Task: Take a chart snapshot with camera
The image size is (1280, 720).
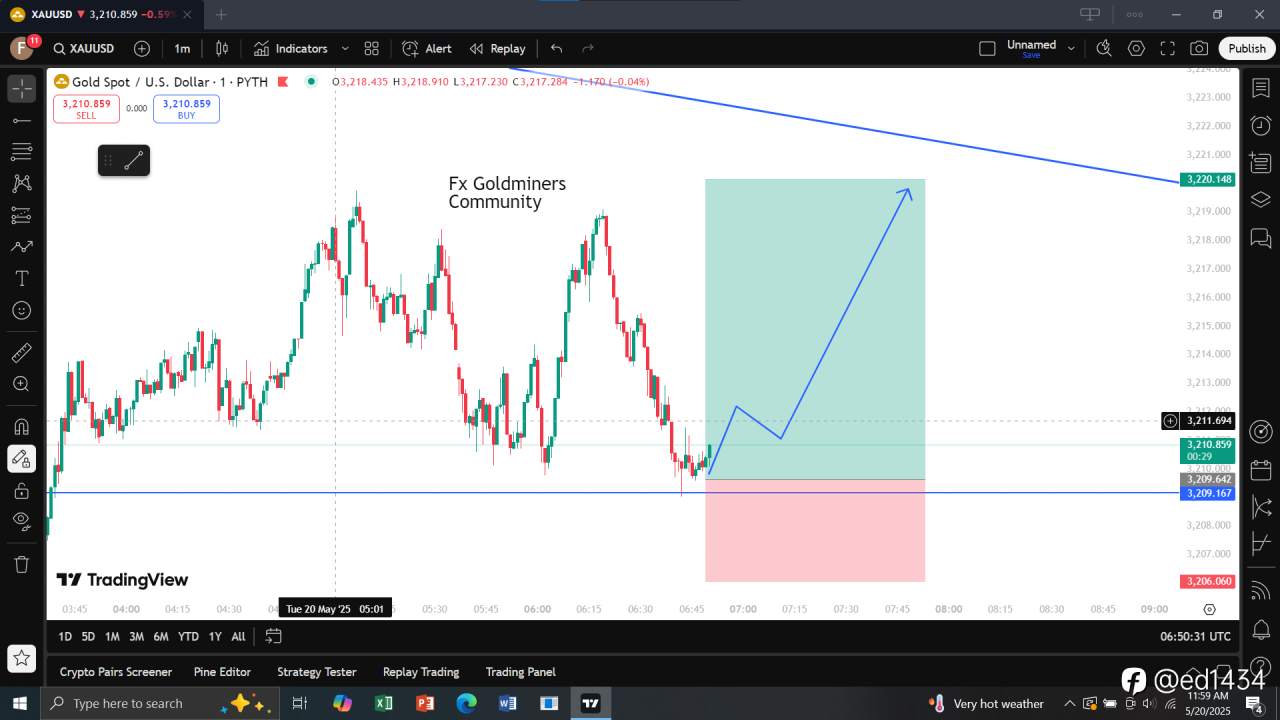Action: (1199, 48)
